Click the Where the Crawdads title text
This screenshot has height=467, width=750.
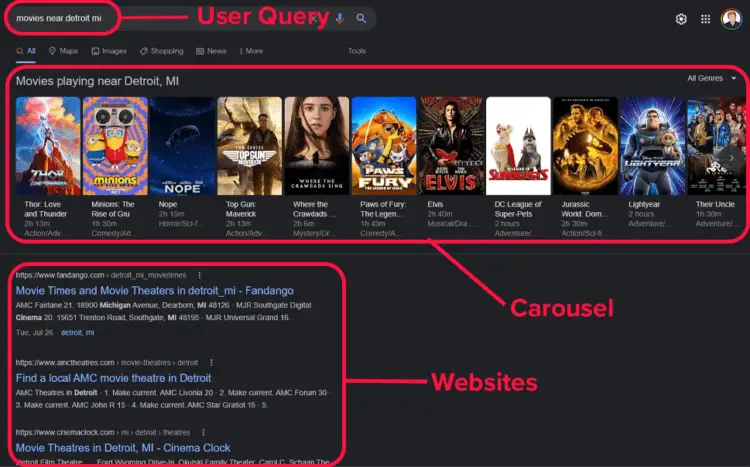point(314,209)
